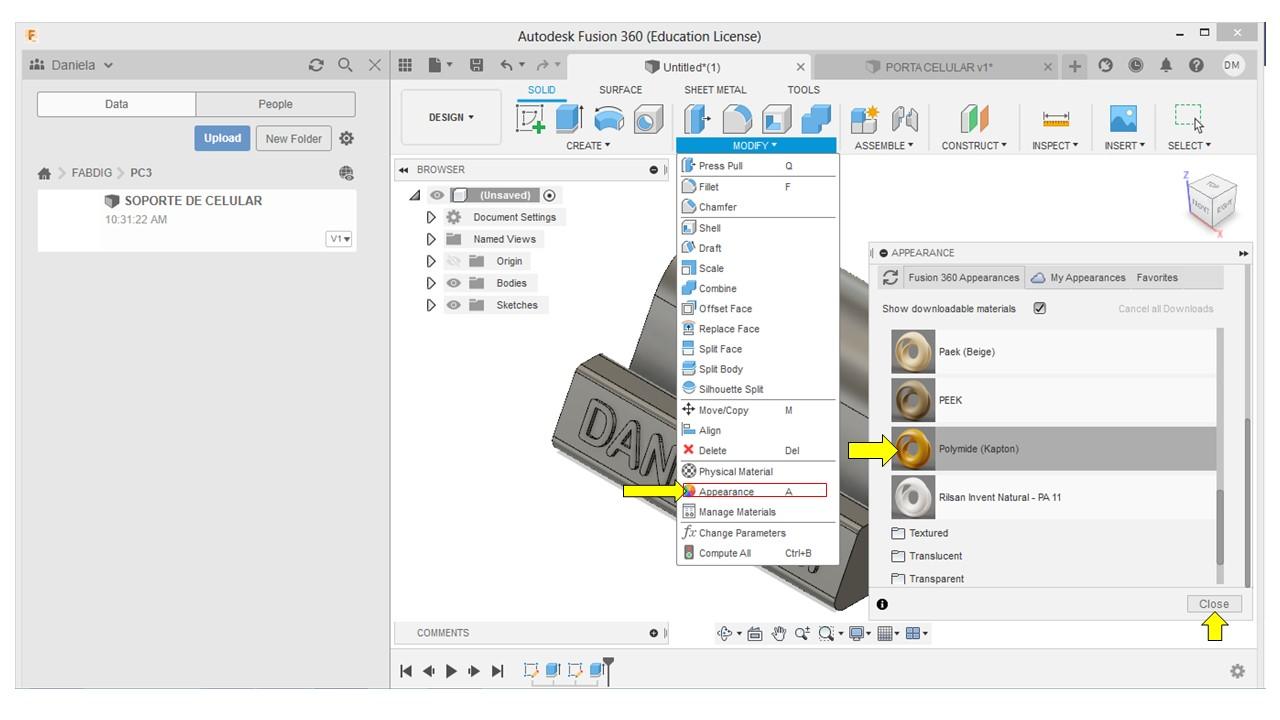Search in the Data panel
The width and height of the screenshot is (1280, 720).
345,65
